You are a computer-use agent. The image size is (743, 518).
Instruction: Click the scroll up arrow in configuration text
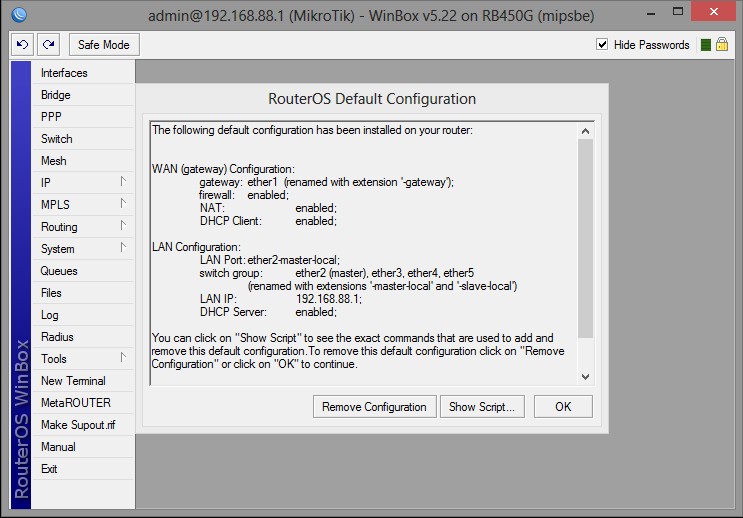coord(585,131)
